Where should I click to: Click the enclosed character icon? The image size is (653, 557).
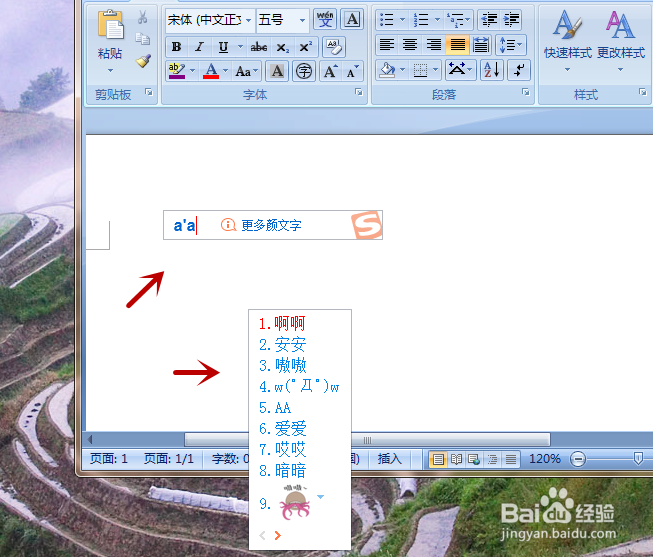304,71
